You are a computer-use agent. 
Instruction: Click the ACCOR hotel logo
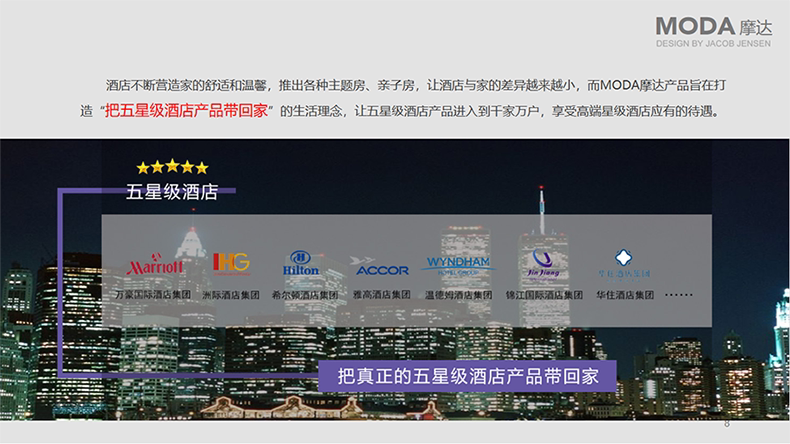[379, 267]
